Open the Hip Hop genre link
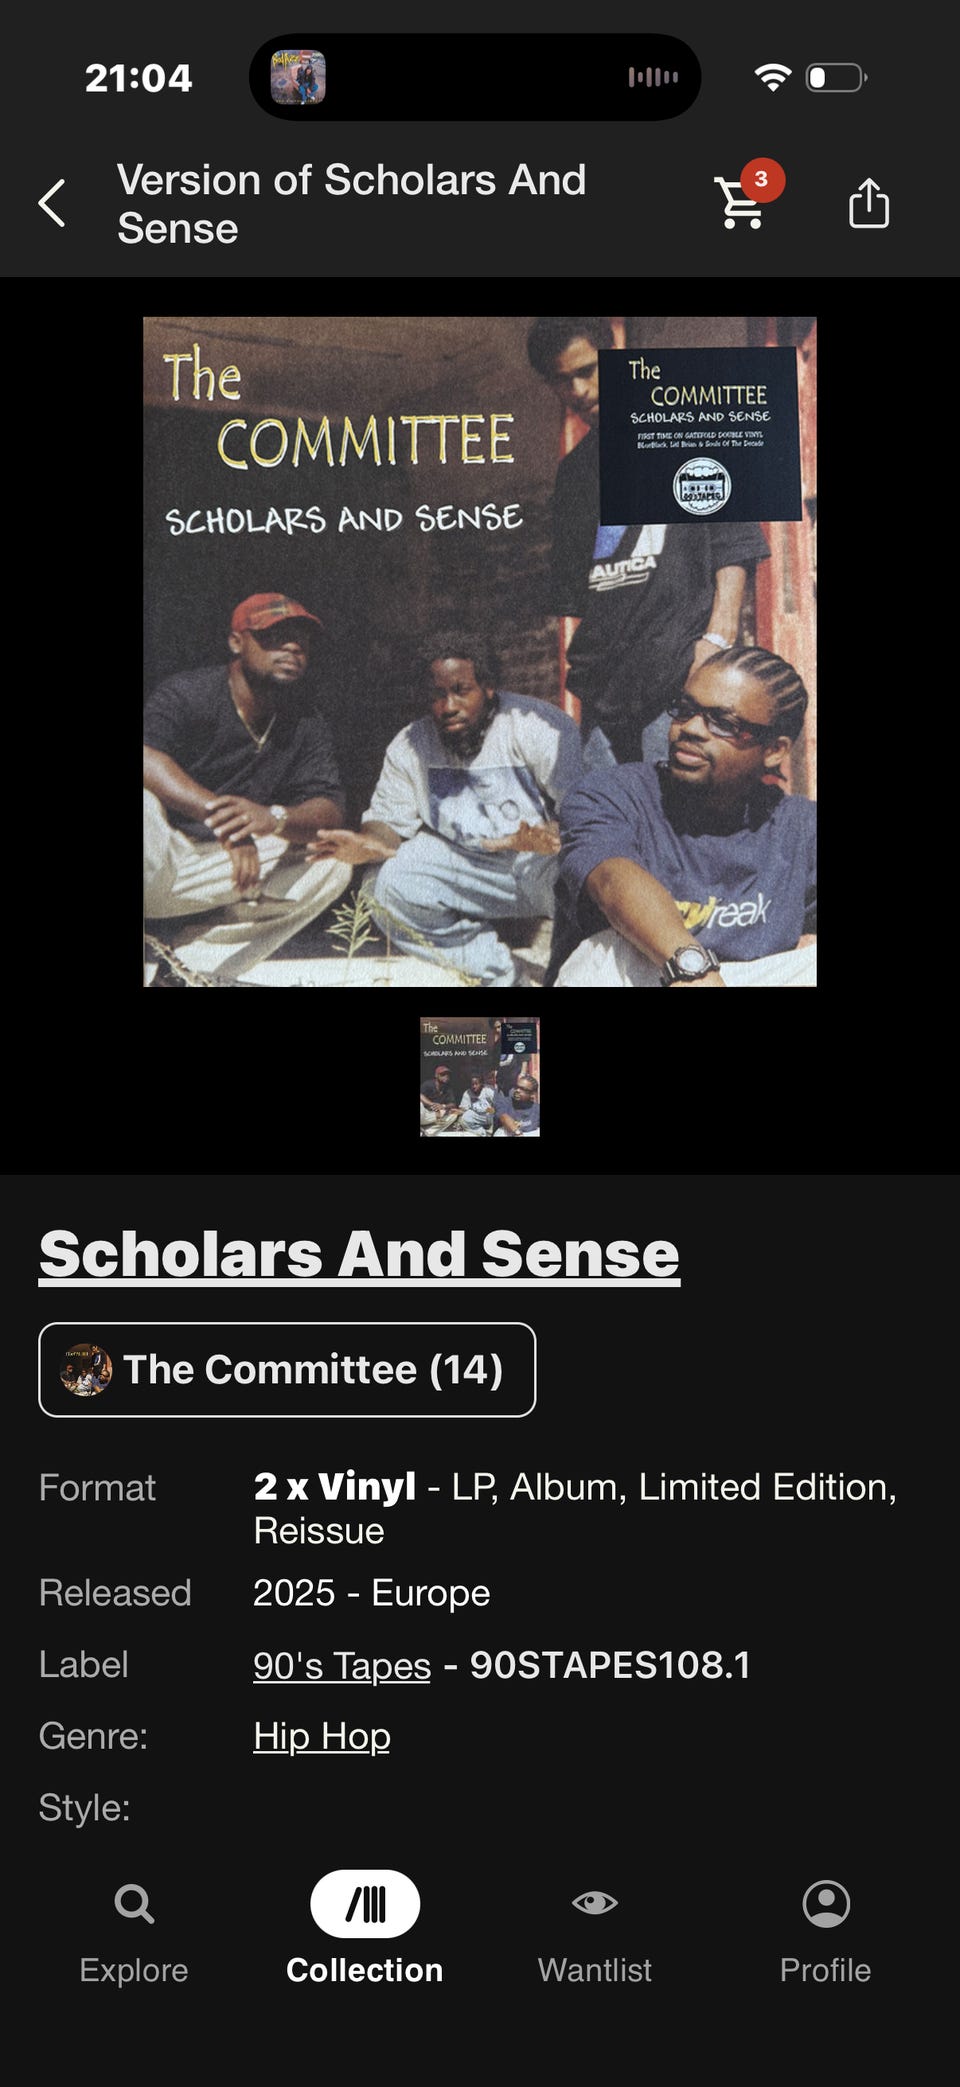Screen dimensions: 960x2087 pos(322,1736)
